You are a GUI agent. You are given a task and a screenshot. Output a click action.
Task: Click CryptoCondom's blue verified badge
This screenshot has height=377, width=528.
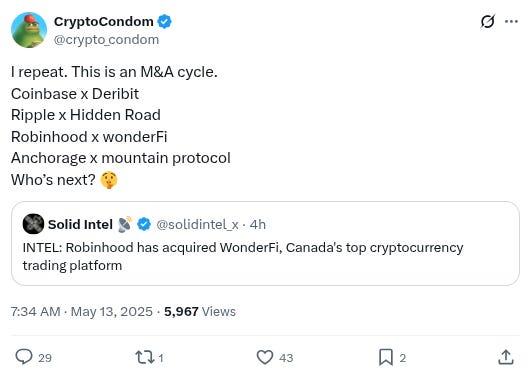[164, 22]
